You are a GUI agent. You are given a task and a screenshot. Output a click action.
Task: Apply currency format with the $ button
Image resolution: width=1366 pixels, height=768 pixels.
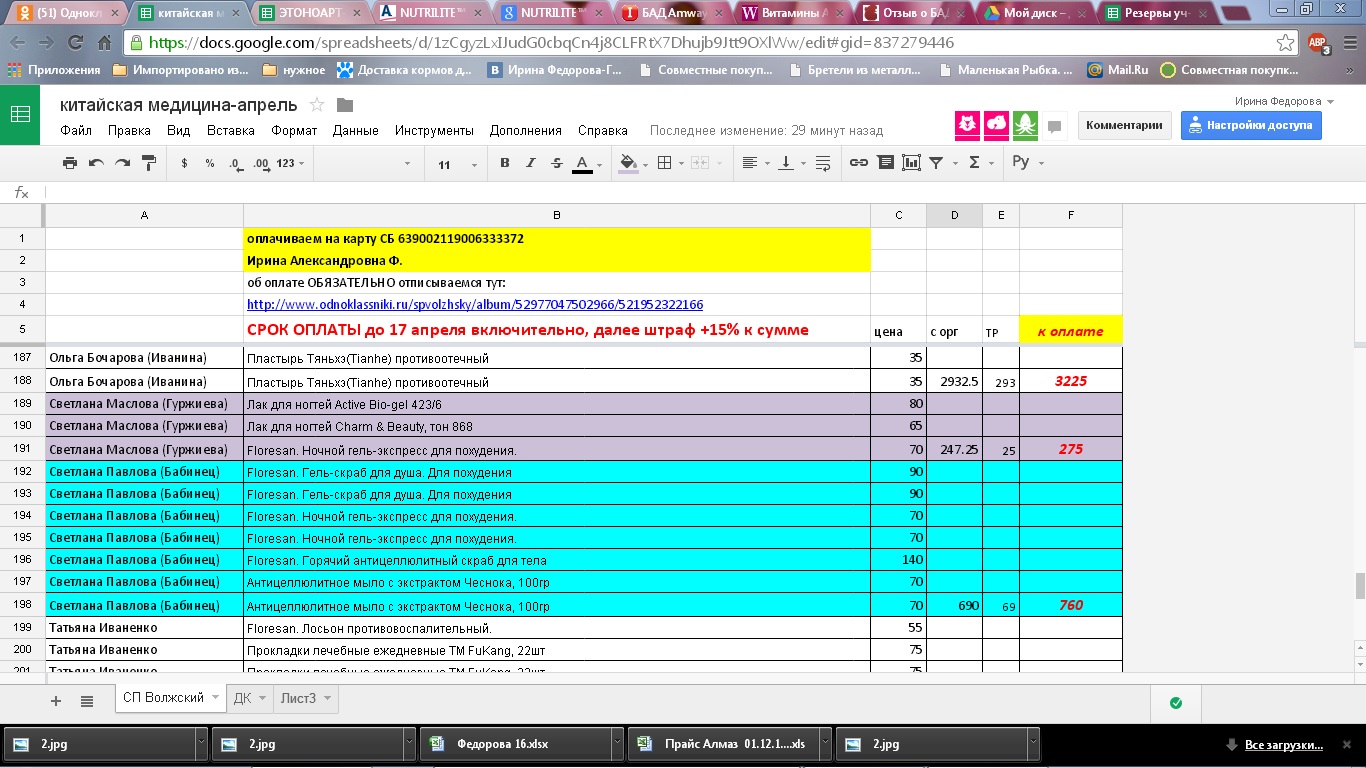[x=185, y=163]
